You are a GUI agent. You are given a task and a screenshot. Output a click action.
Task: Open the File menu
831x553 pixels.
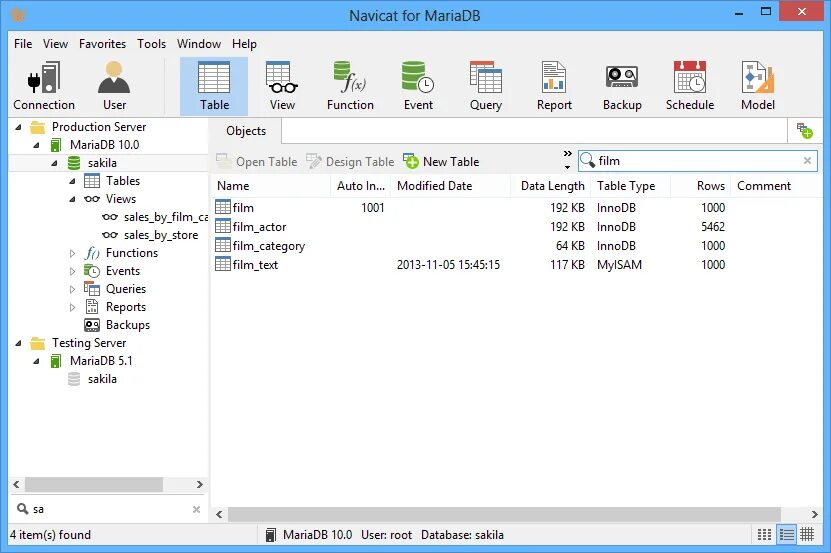tap(23, 43)
